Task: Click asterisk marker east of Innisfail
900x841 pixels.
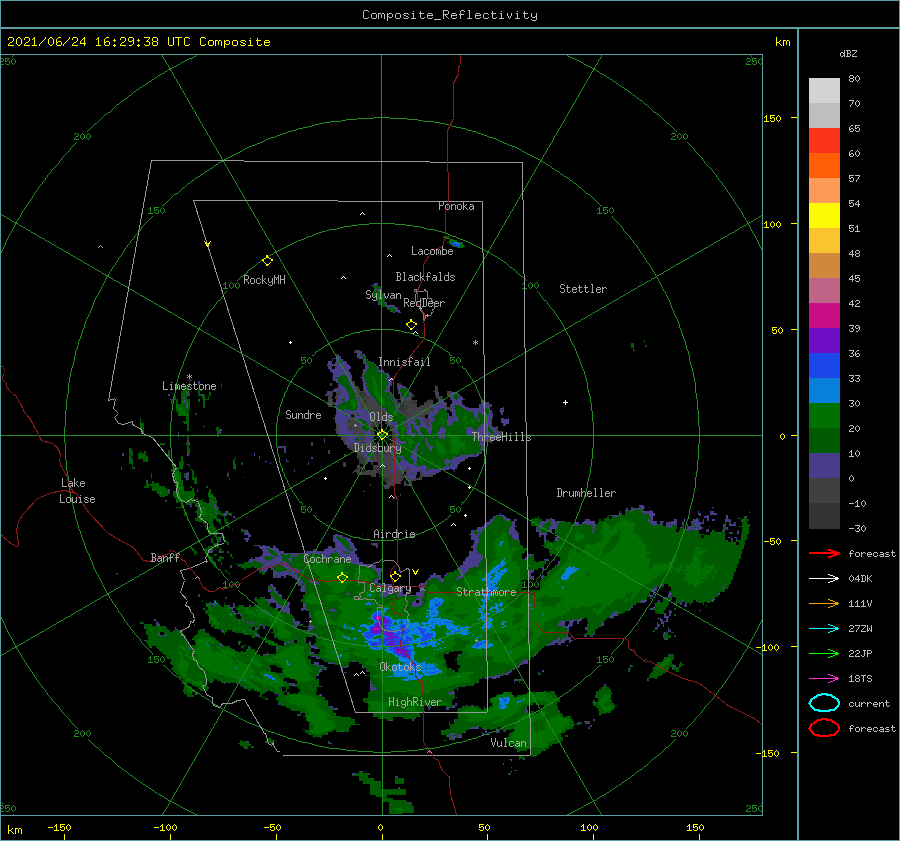Action: tap(475, 343)
